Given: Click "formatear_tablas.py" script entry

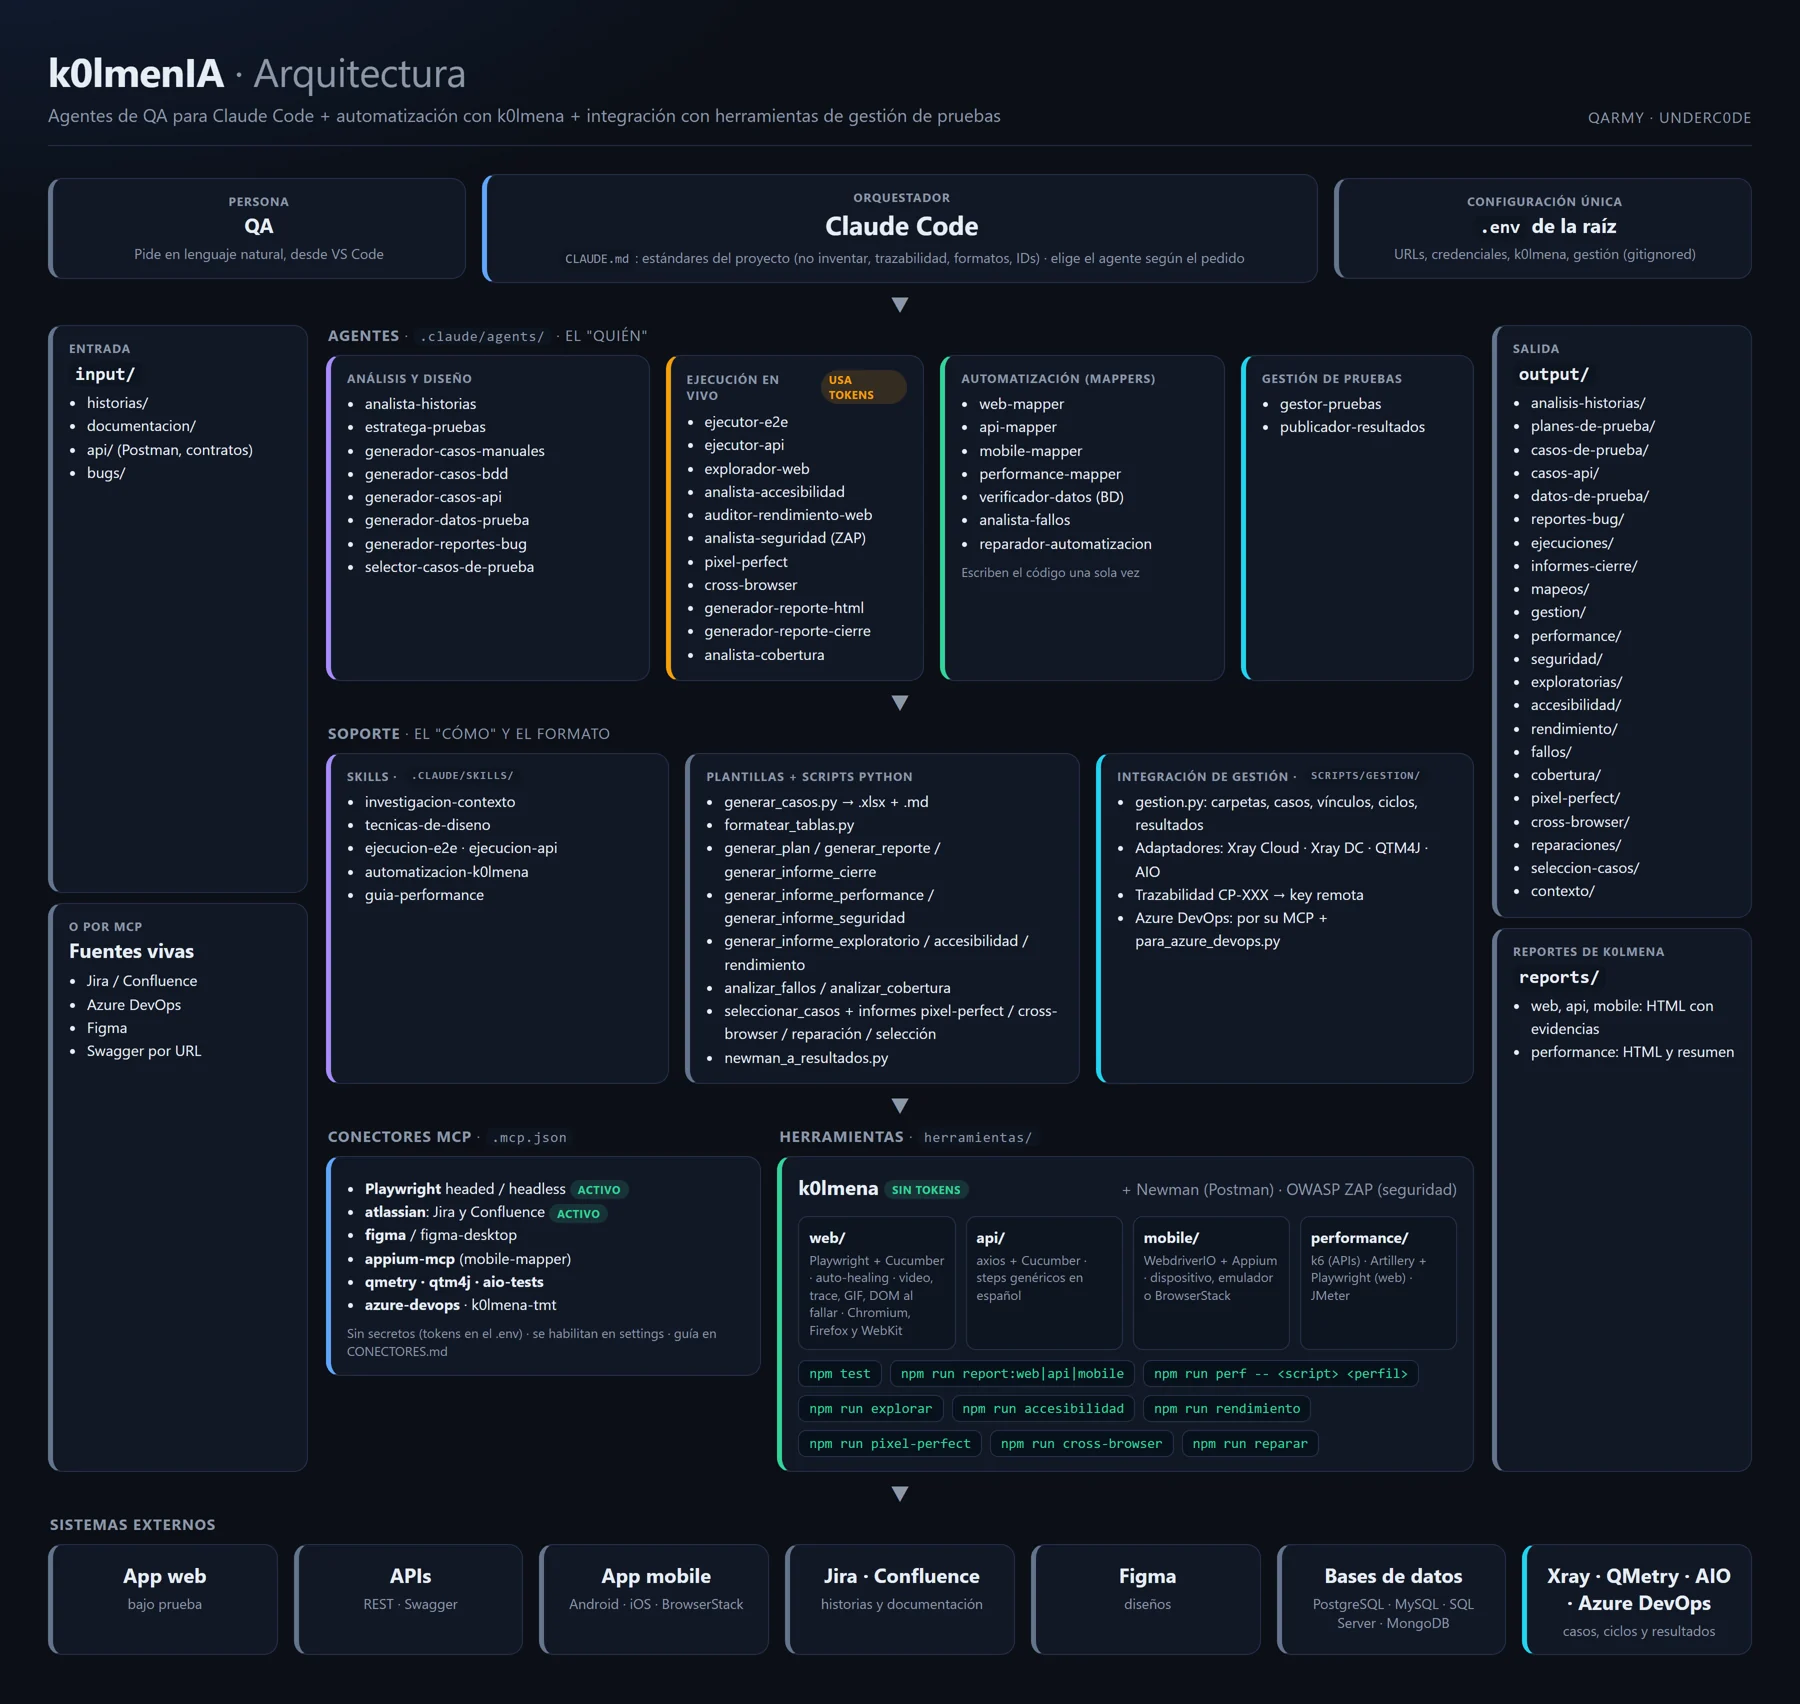Looking at the screenshot, I should click(x=789, y=825).
